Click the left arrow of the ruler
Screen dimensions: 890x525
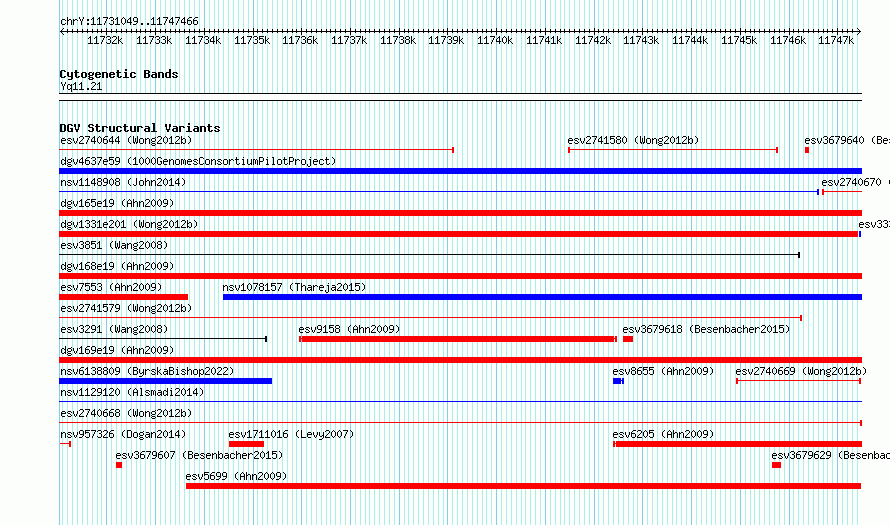(62, 32)
